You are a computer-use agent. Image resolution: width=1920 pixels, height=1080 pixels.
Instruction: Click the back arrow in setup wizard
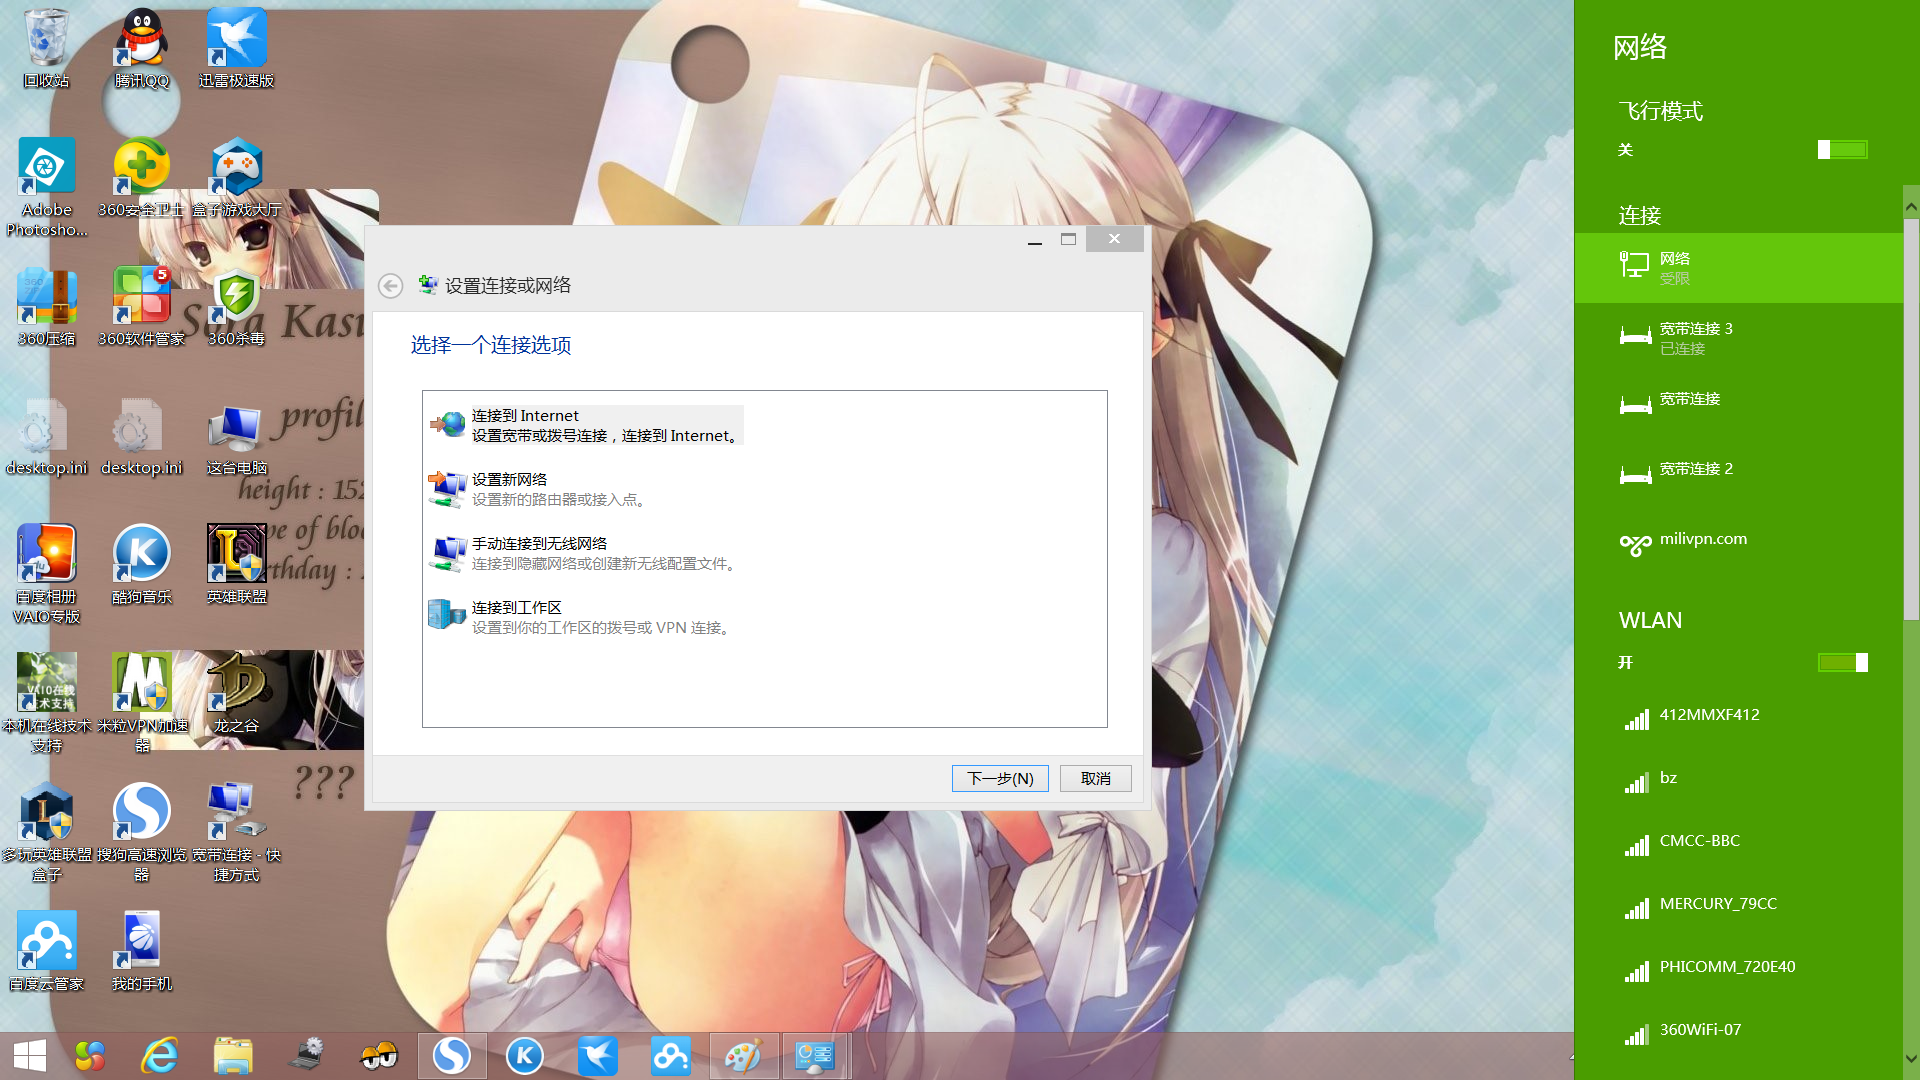pos(390,286)
